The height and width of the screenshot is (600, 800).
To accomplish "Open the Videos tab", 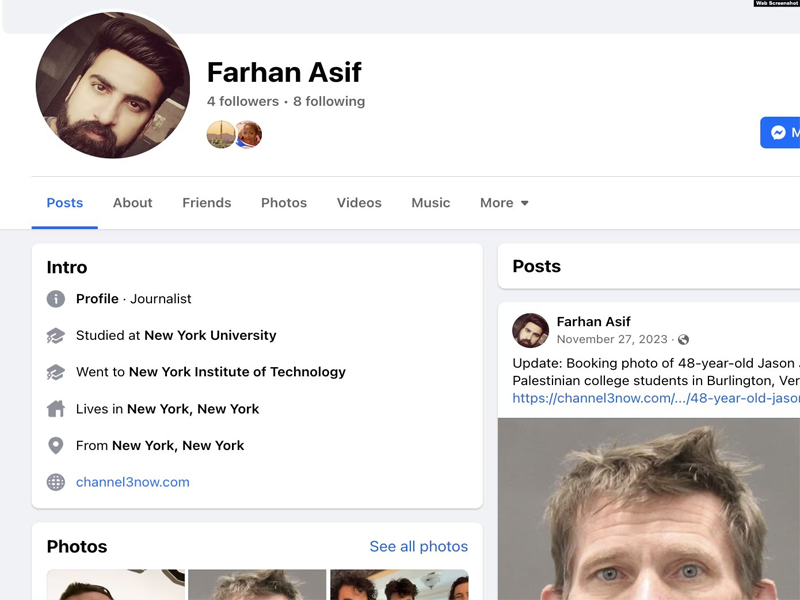I will 359,202.
